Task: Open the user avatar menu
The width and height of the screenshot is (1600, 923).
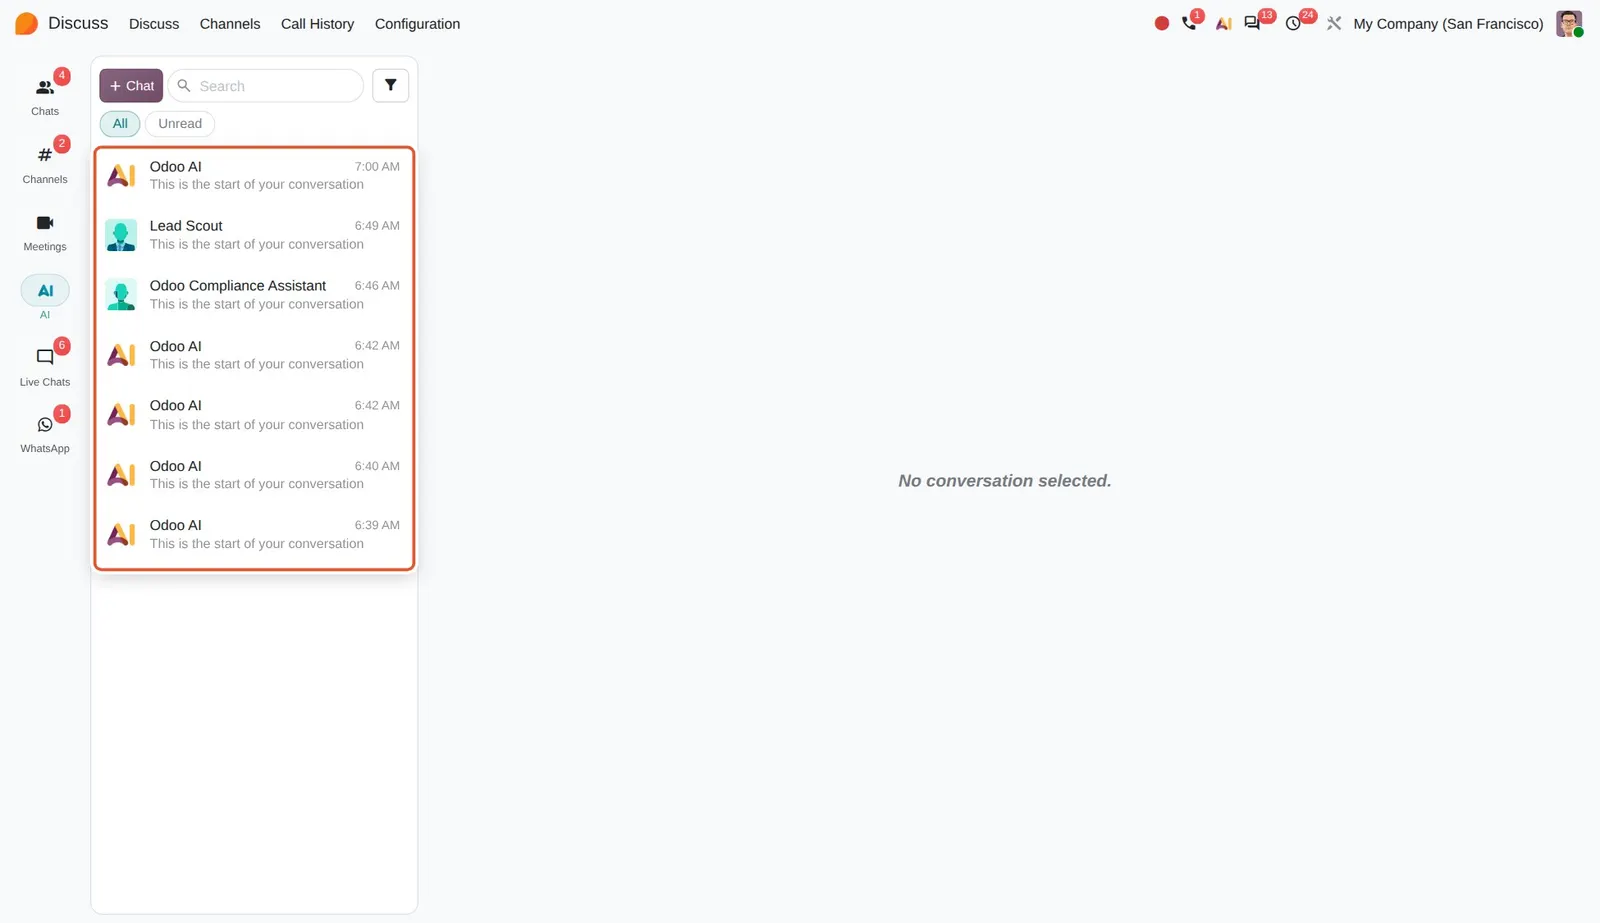Action: (1569, 23)
